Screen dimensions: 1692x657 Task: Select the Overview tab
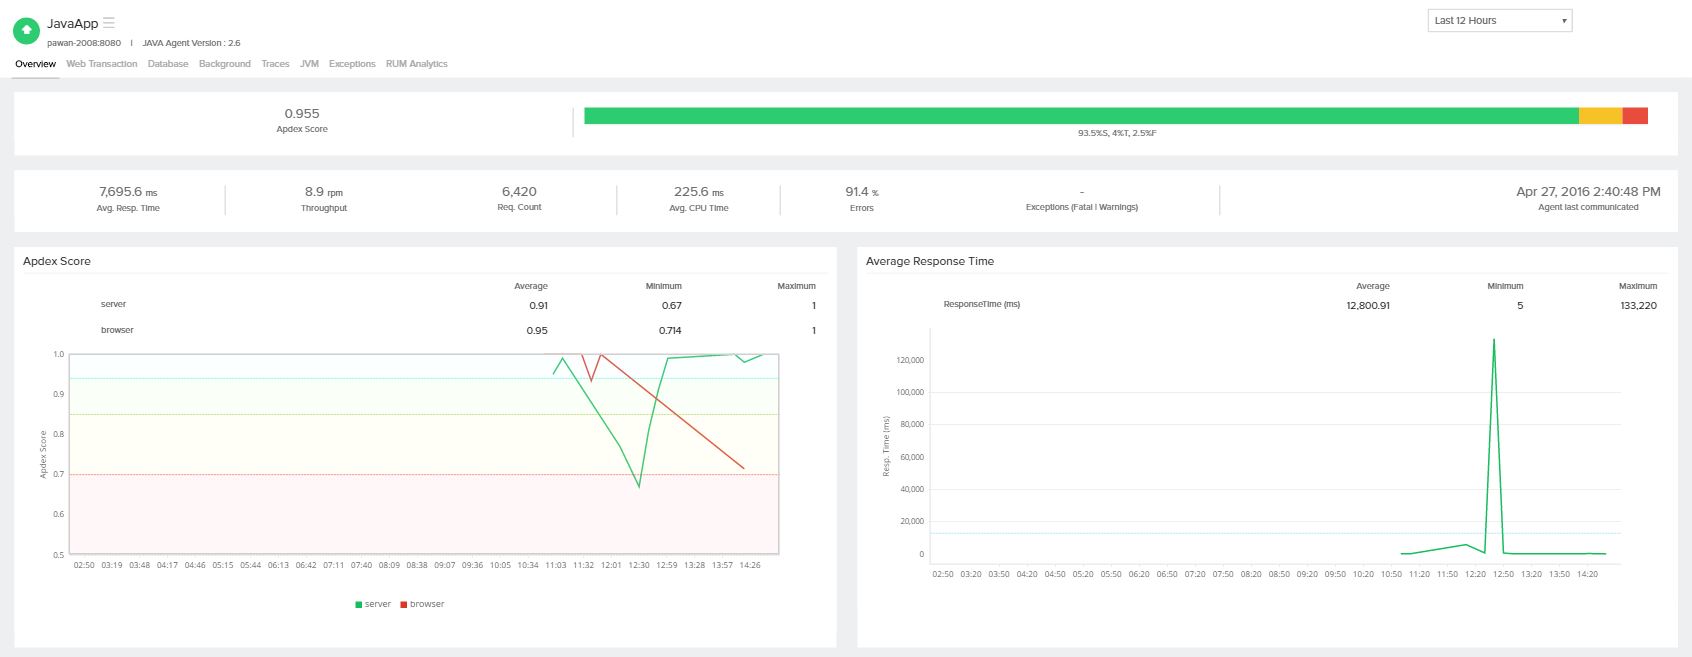point(35,64)
